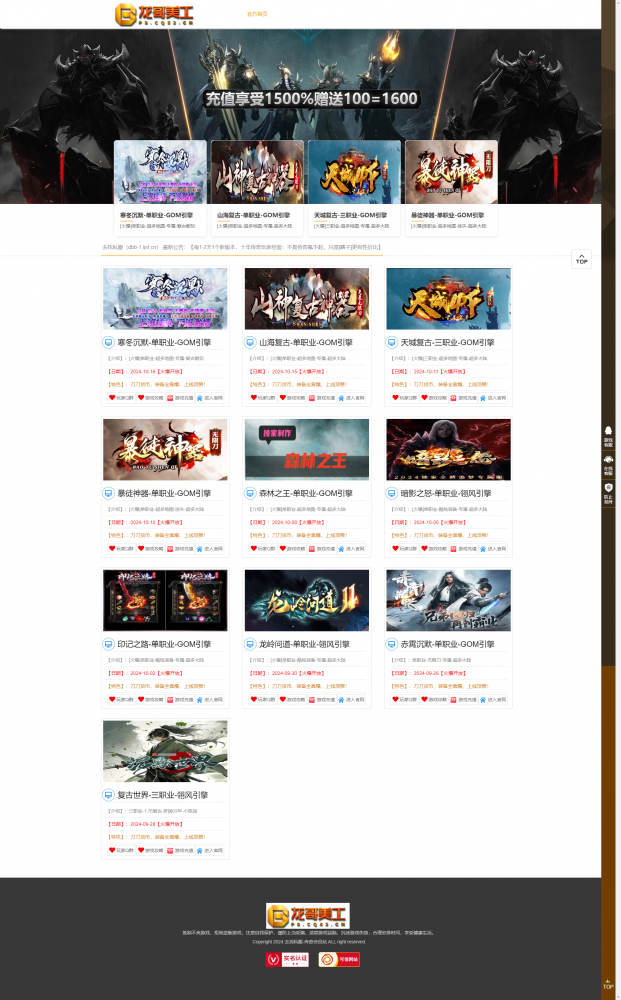The height and width of the screenshot is (1000, 621).
Task: Open the 印记之路 card image
Action: (165, 600)
